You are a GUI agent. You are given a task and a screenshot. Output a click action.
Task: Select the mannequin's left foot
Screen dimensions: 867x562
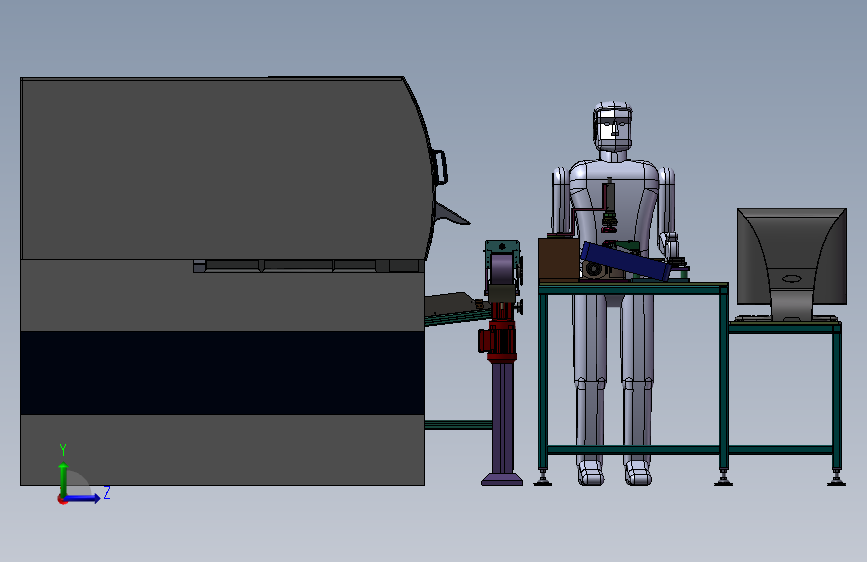click(638, 473)
